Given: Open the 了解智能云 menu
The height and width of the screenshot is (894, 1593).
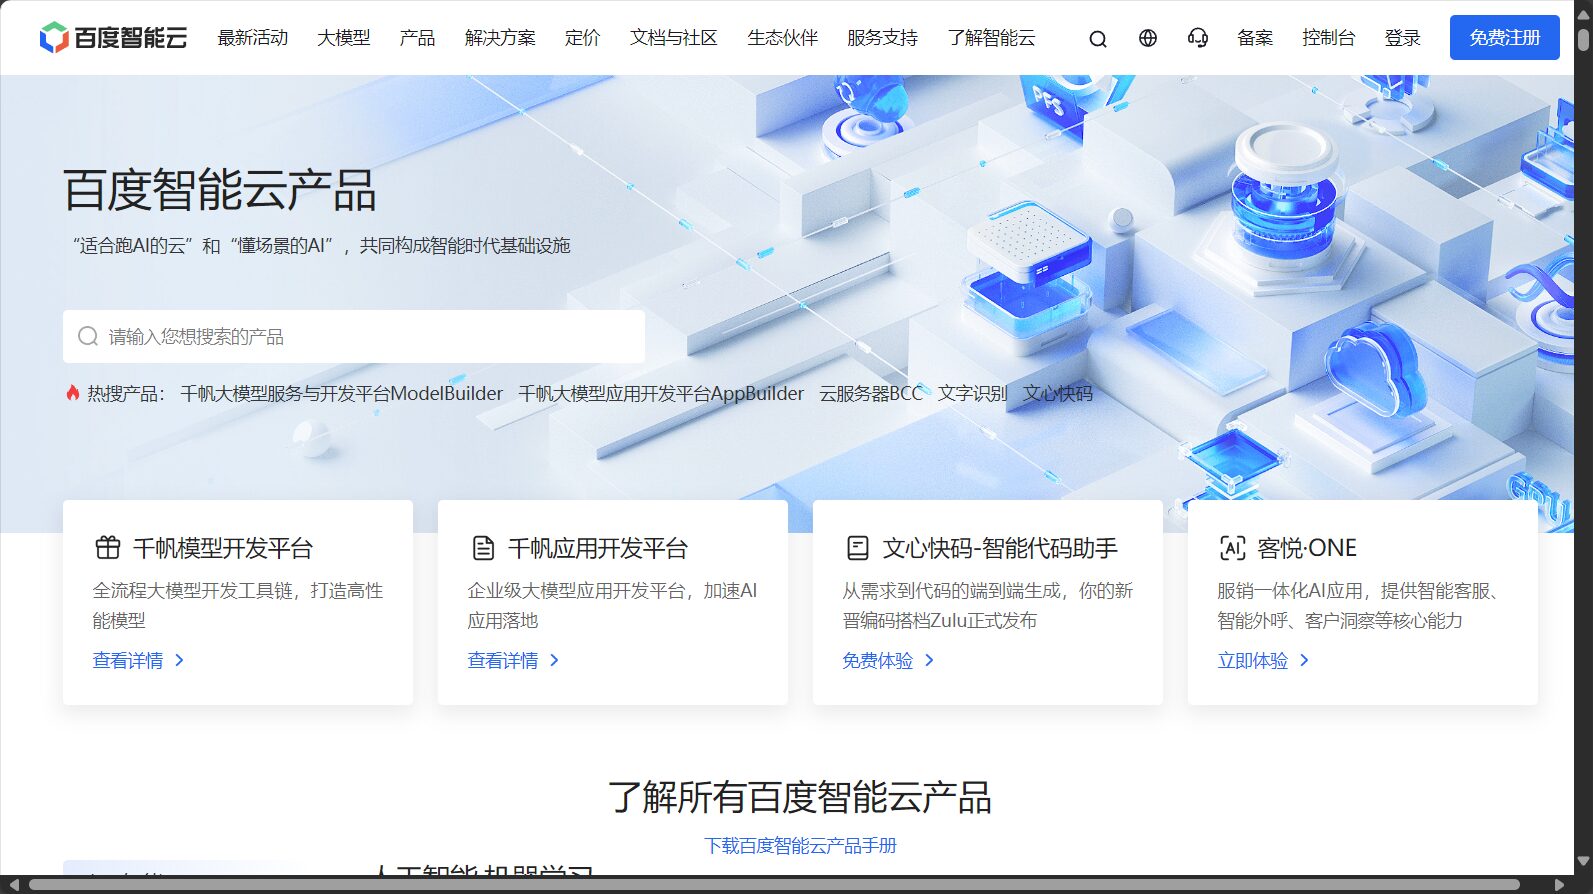Looking at the screenshot, I should coord(992,38).
